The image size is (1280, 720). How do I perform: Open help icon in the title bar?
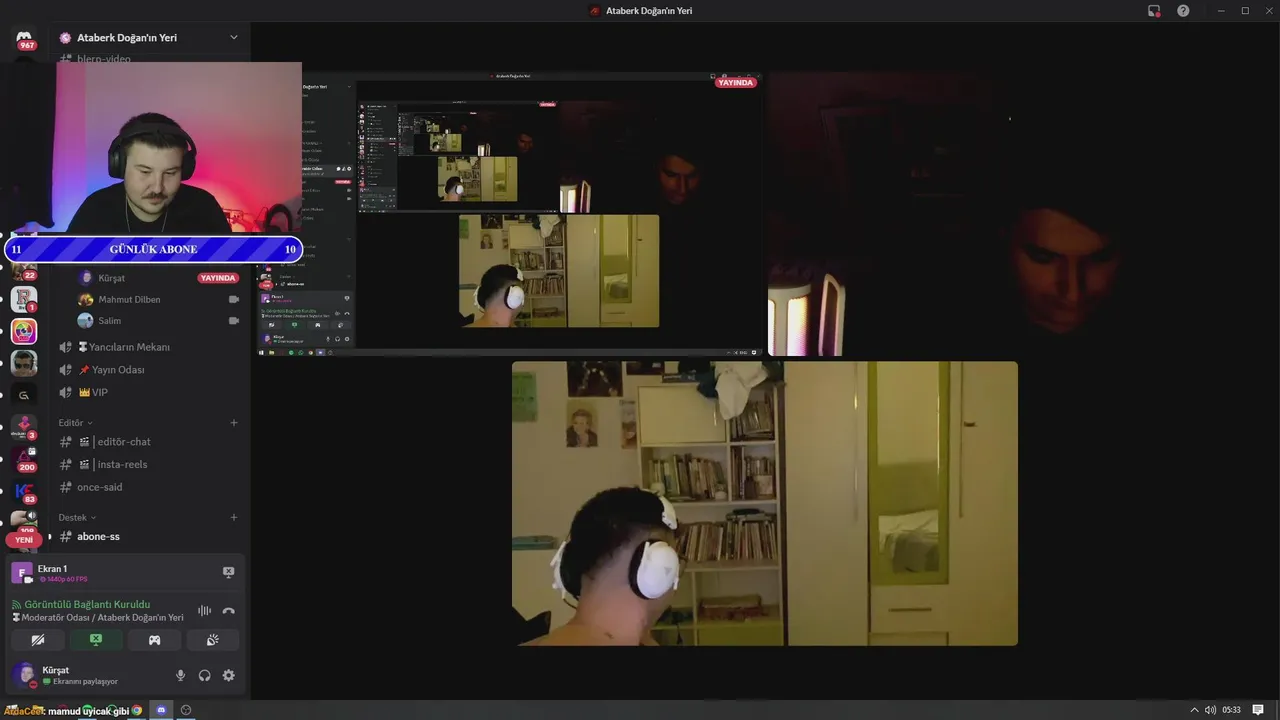click(x=1183, y=11)
